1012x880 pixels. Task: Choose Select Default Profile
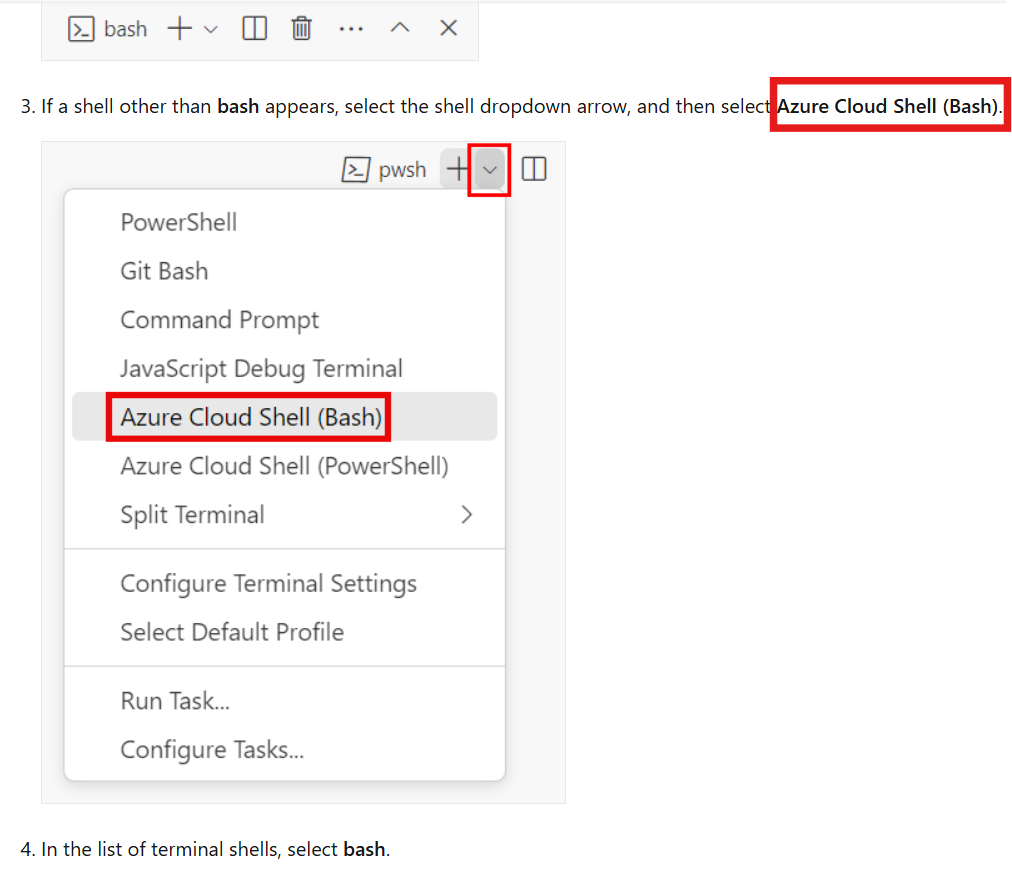tap(285, 632)
